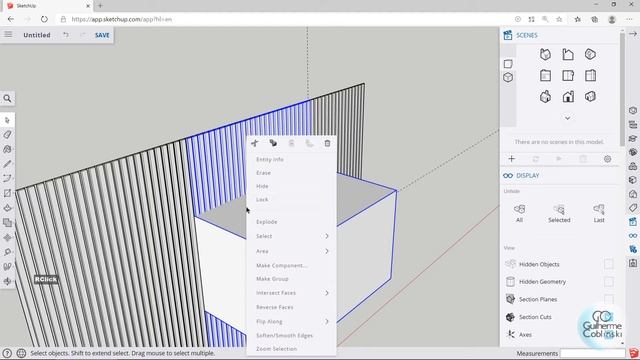Select the Arc drawing tool
The width and height of the screenshot is (640, 360).
7,178
